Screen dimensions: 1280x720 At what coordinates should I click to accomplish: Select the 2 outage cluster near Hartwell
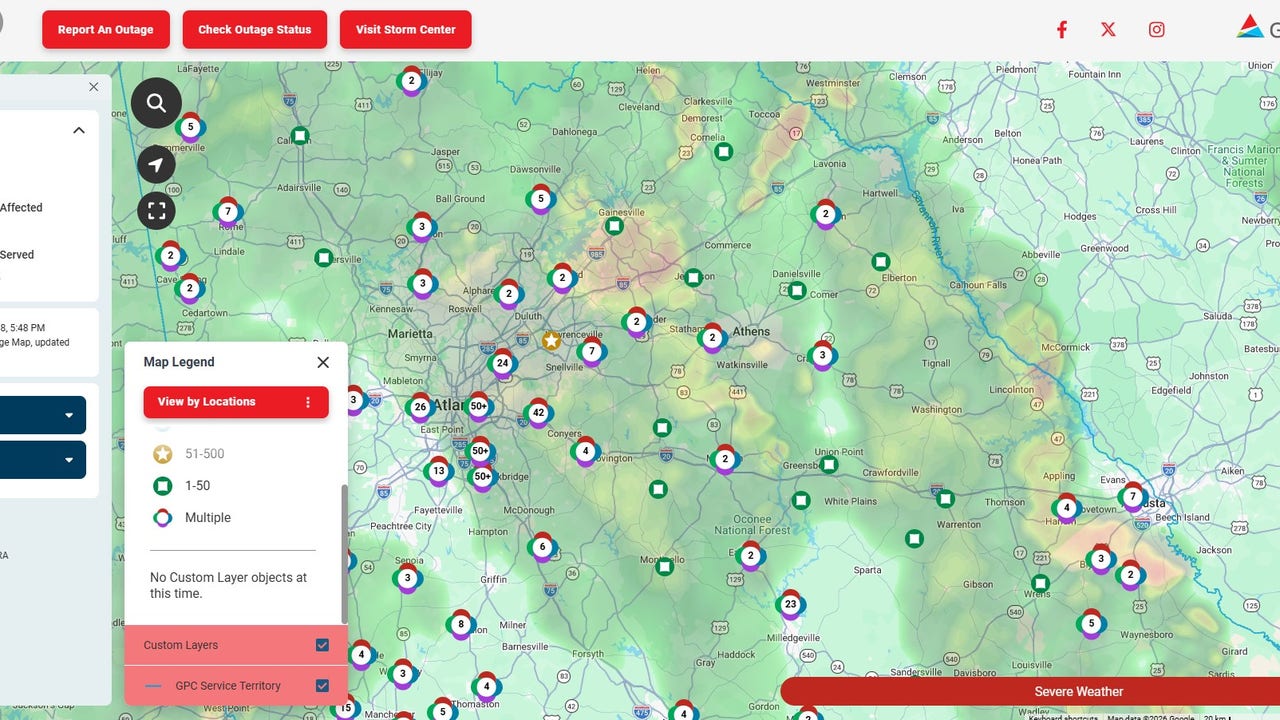pos(825,214)
